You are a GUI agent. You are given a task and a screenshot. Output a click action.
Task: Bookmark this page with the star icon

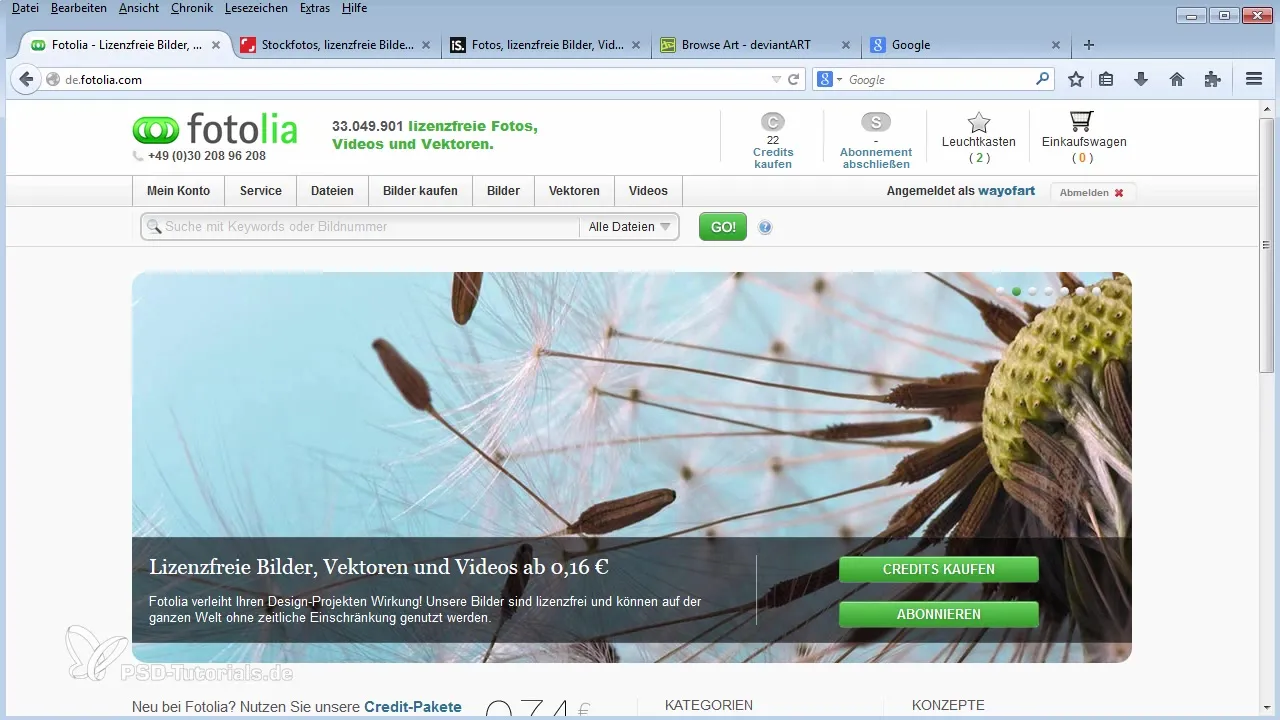pyautogui.click(x=1076, y=79)
